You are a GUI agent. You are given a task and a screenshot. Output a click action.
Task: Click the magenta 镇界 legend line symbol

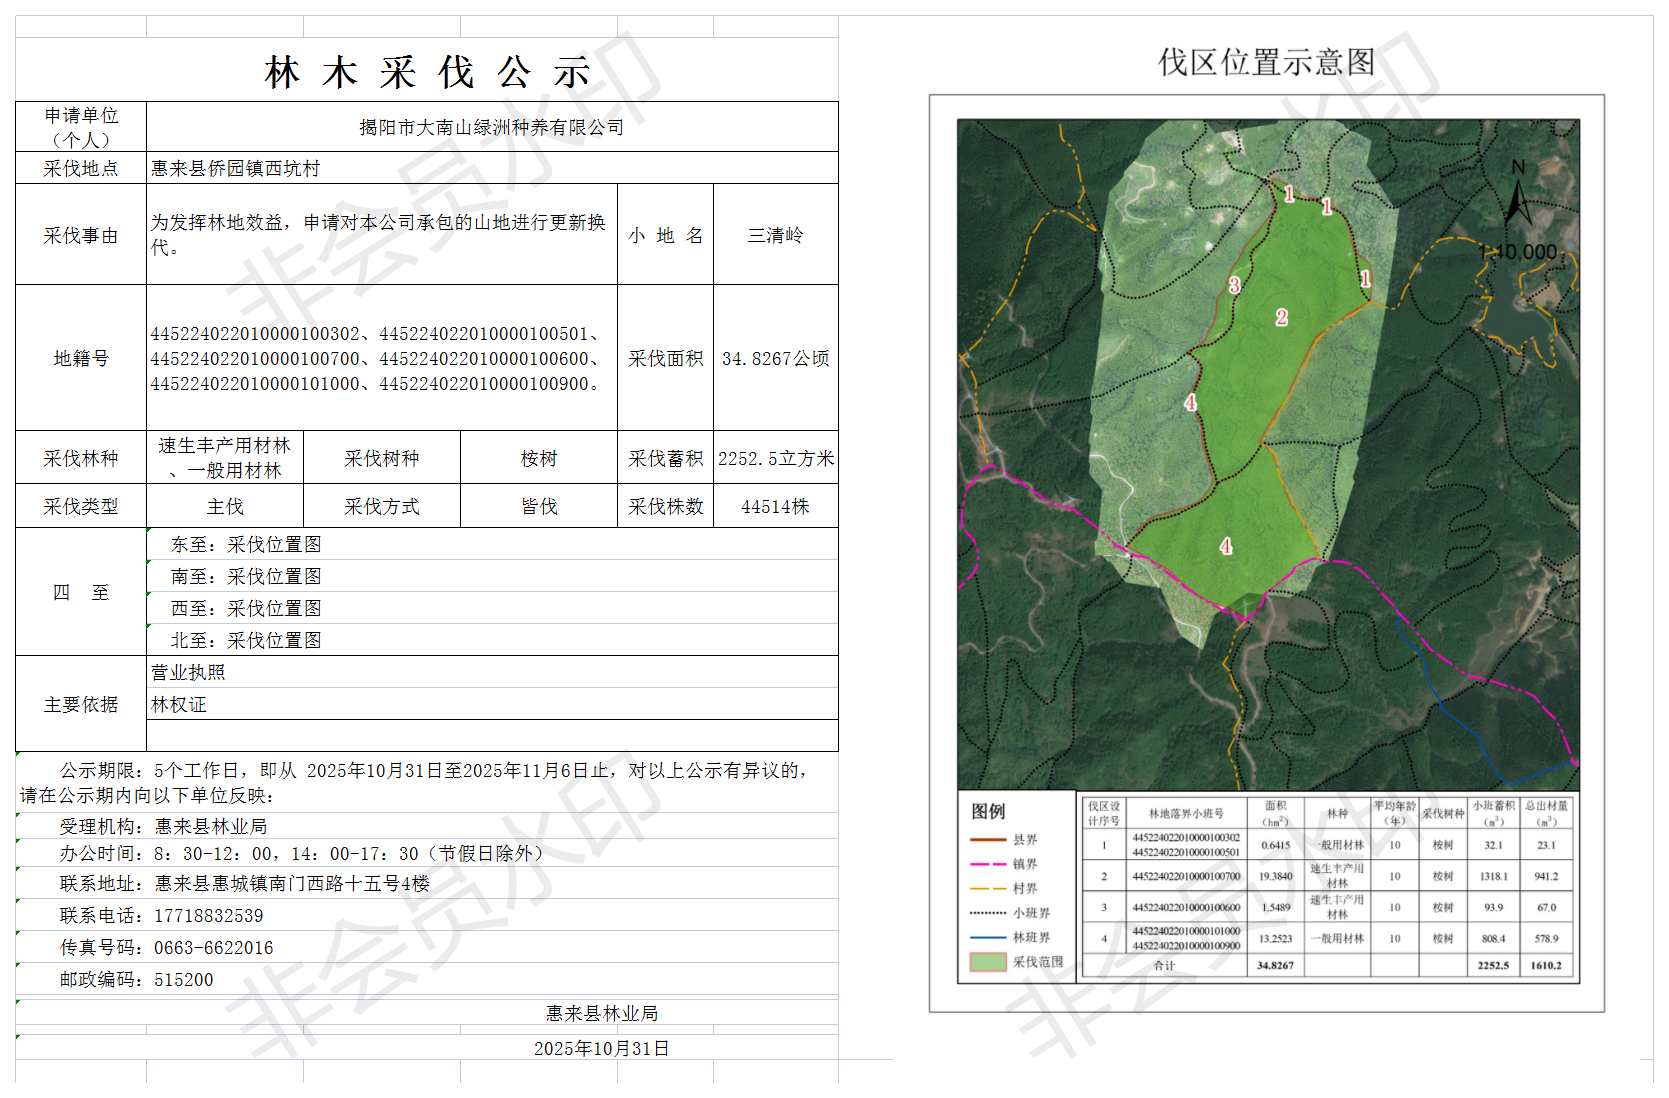pos(988,864)
